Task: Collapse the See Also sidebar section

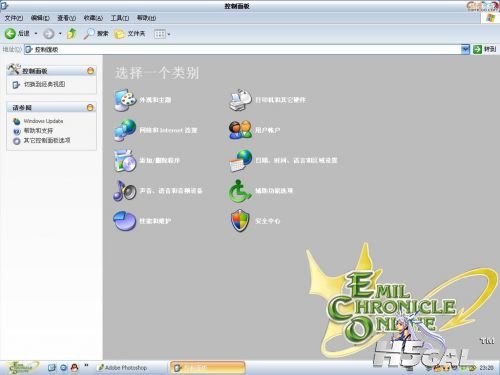Action: coord(90,107)
